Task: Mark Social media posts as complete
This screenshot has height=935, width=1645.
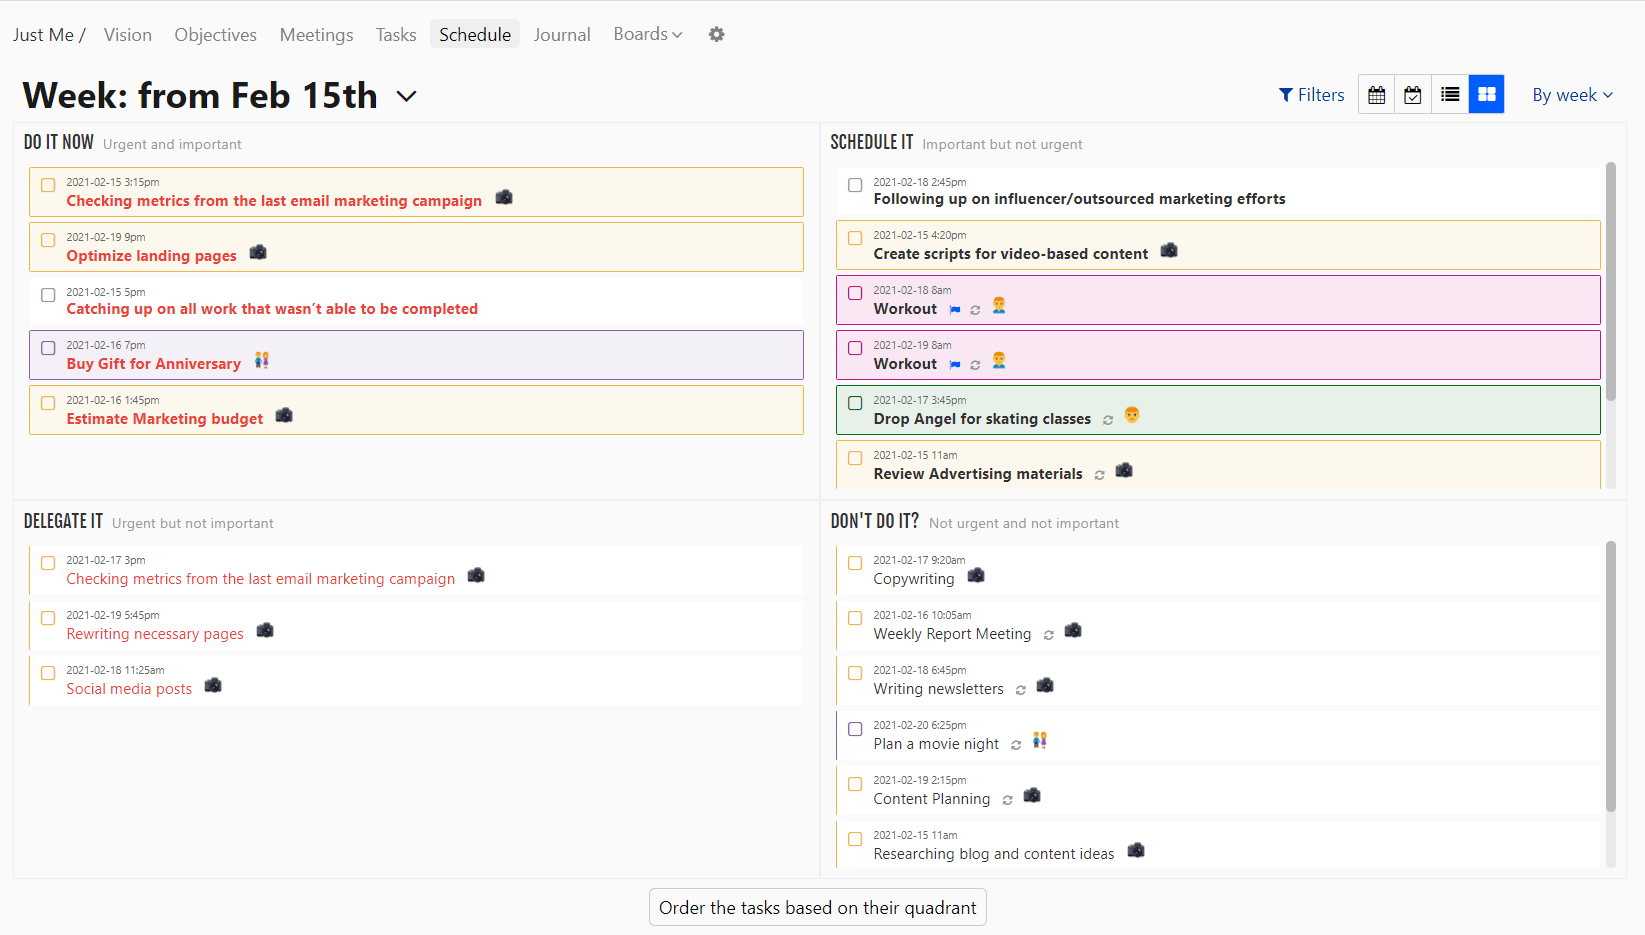Action: [48, 673]
